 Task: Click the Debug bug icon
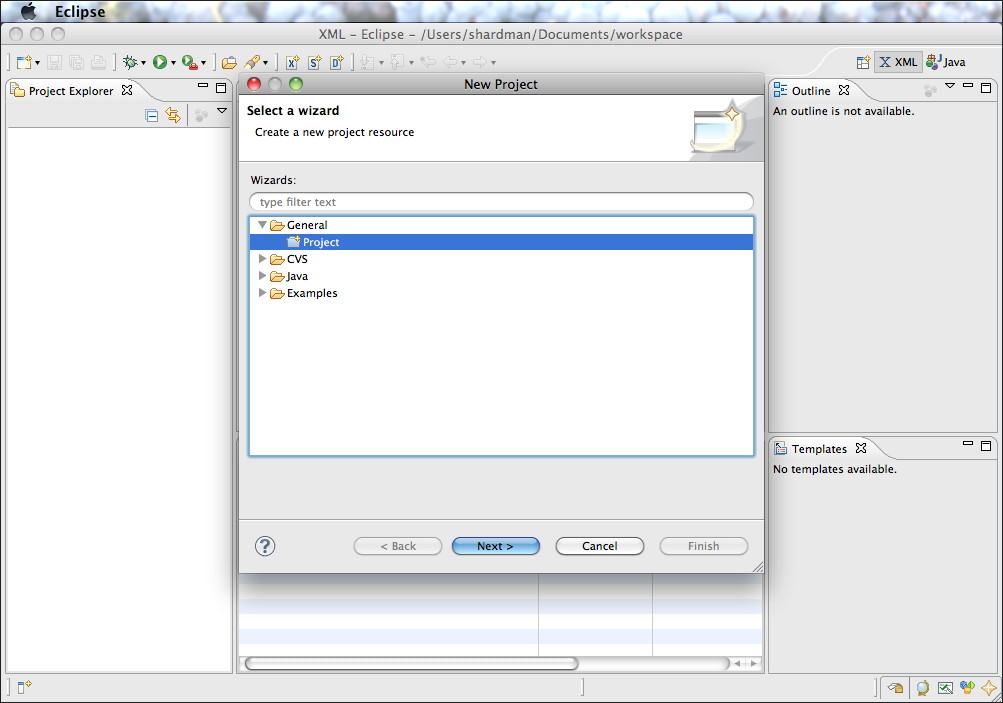[130, 62]
